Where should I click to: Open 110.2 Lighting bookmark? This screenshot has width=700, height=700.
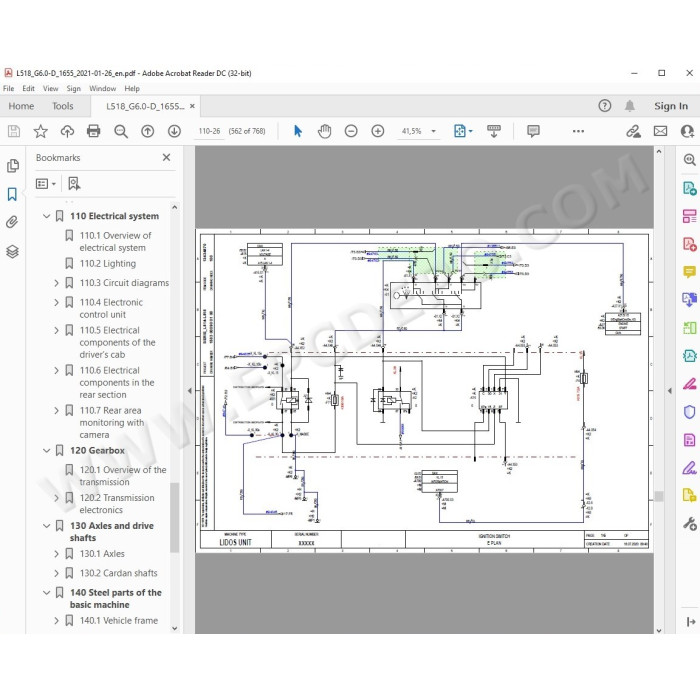tap(108, 264)
